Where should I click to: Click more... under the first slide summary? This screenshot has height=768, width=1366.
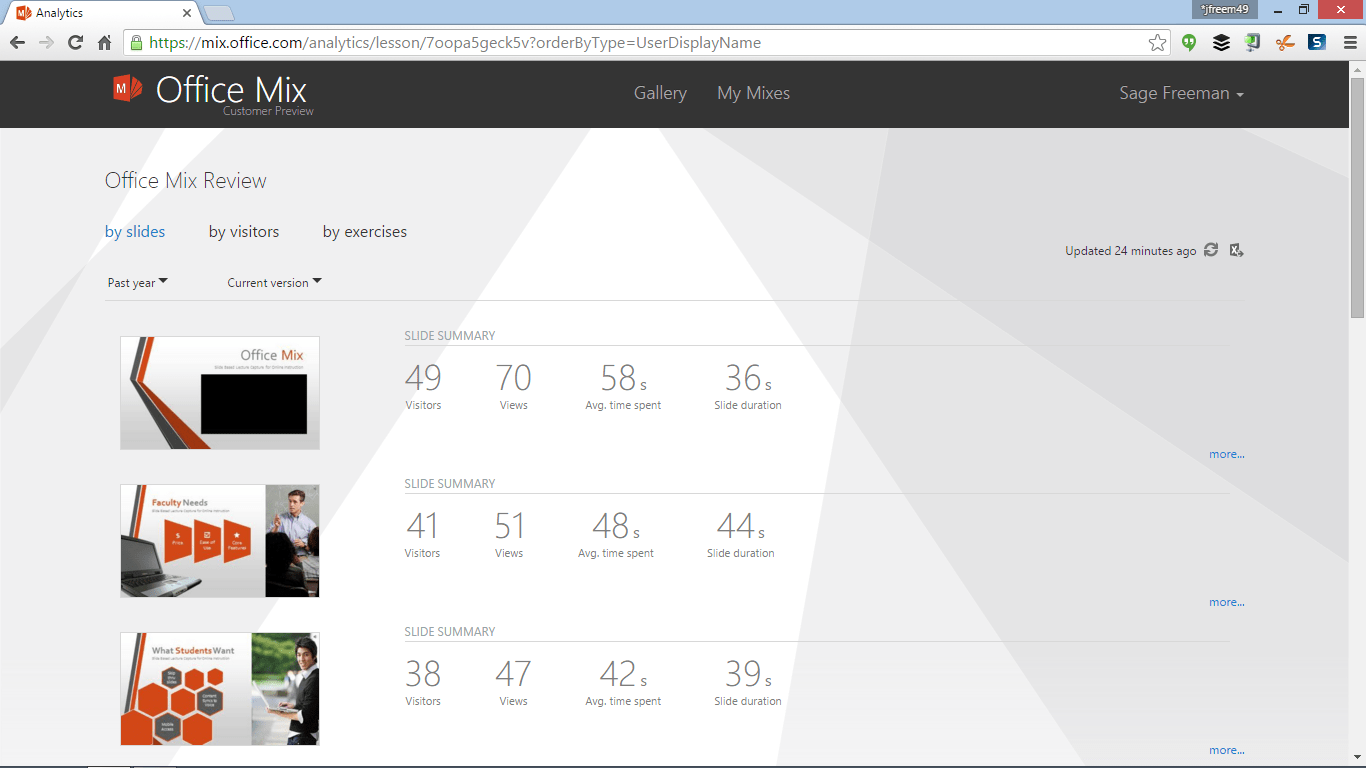[x=1226, y=453]
